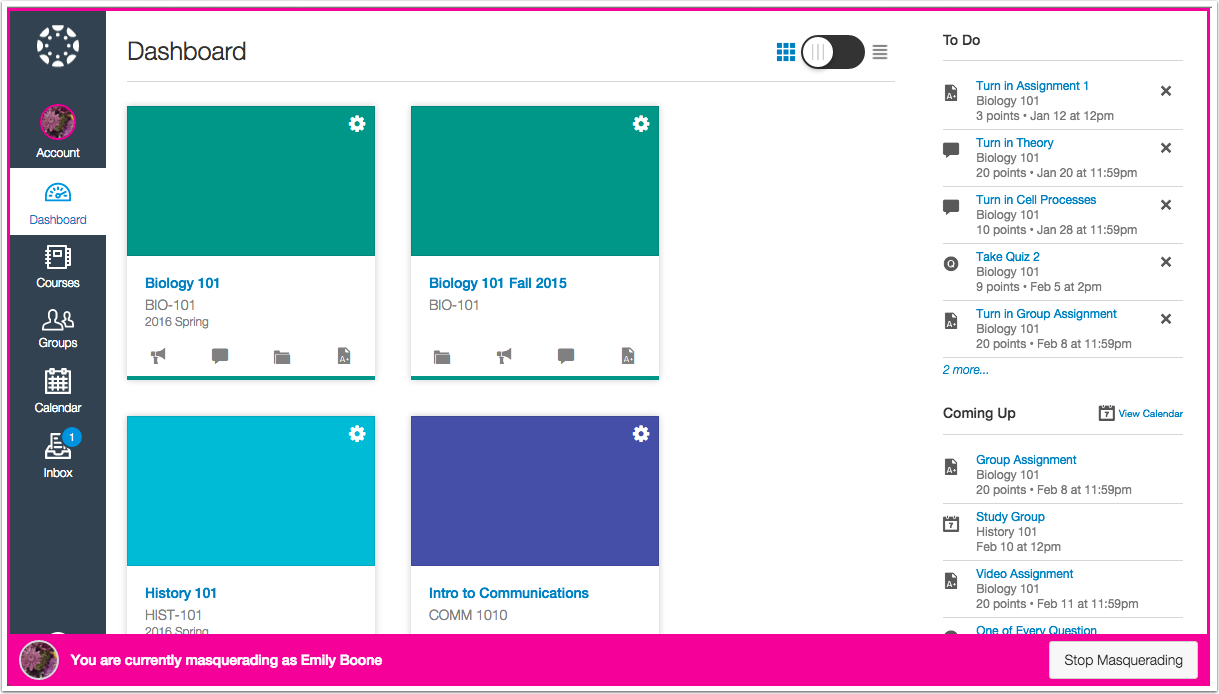Open the Biology 101 Fall 2015 course link
The image size is (1219, 694).
(x=498, y=283)
